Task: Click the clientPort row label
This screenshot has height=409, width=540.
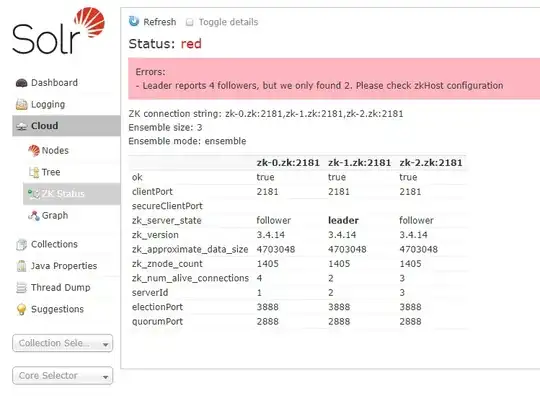Action: 152,192
